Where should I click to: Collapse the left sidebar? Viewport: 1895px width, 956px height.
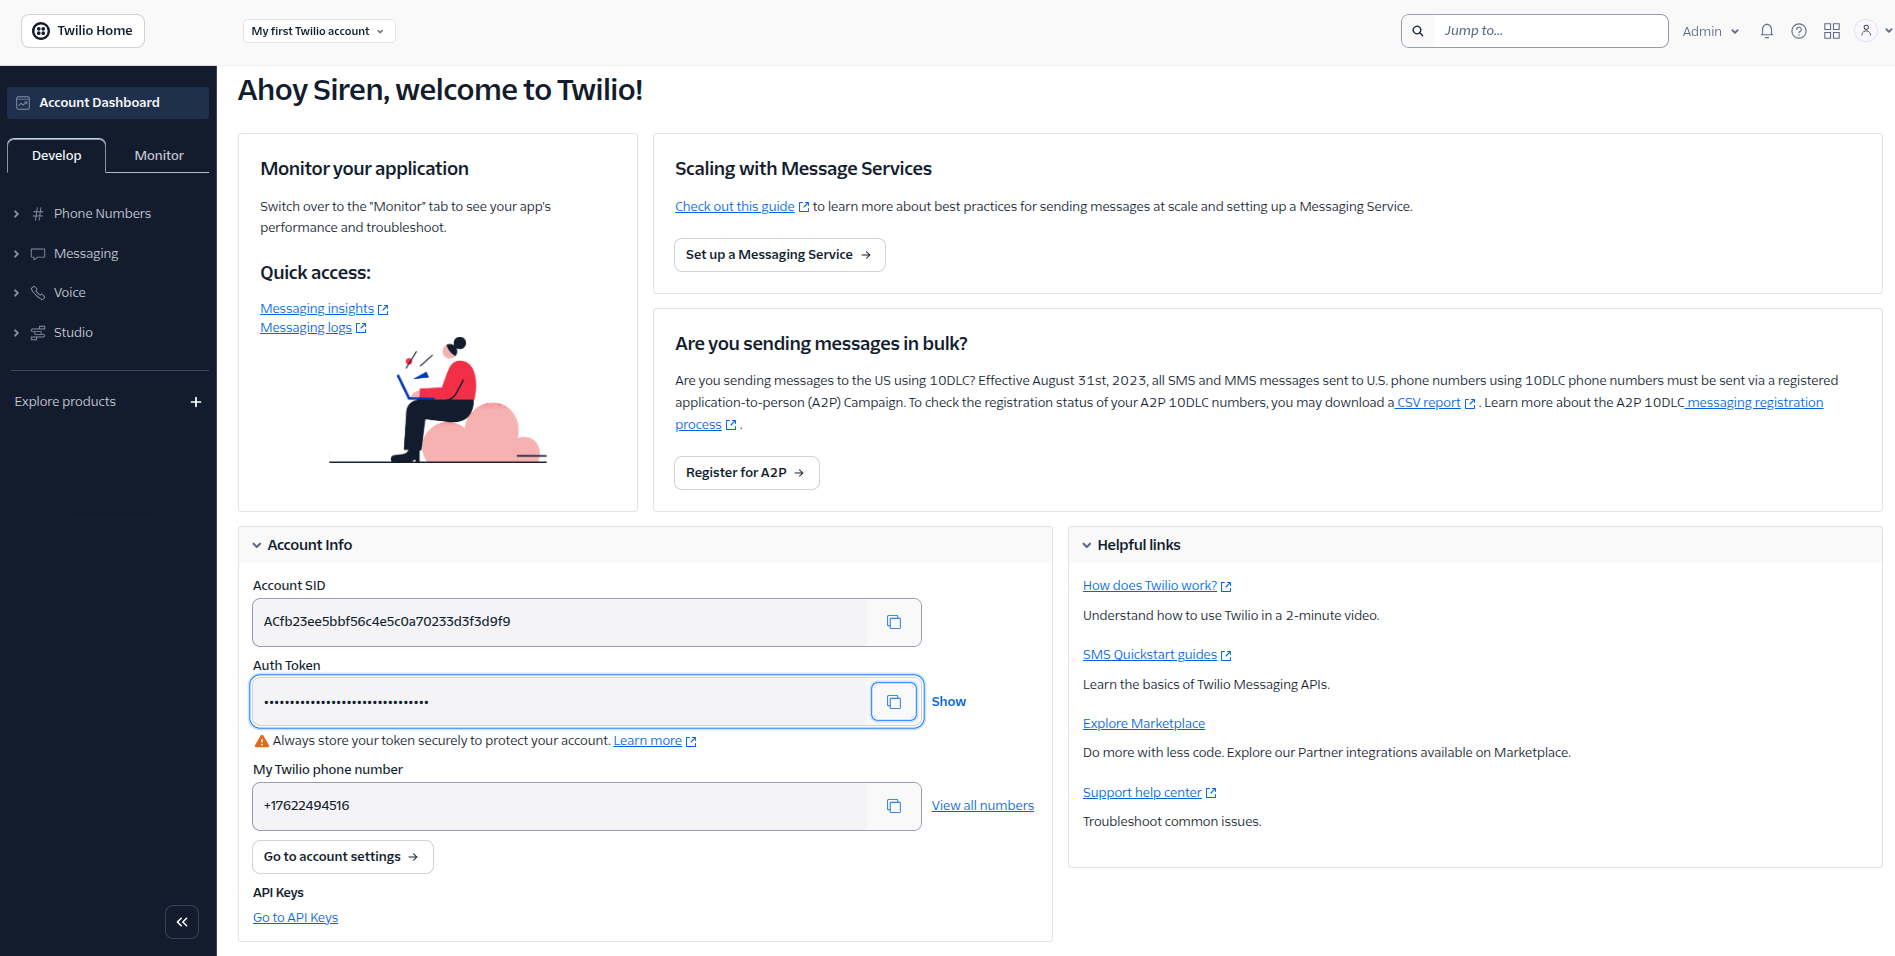pos(182,921)
